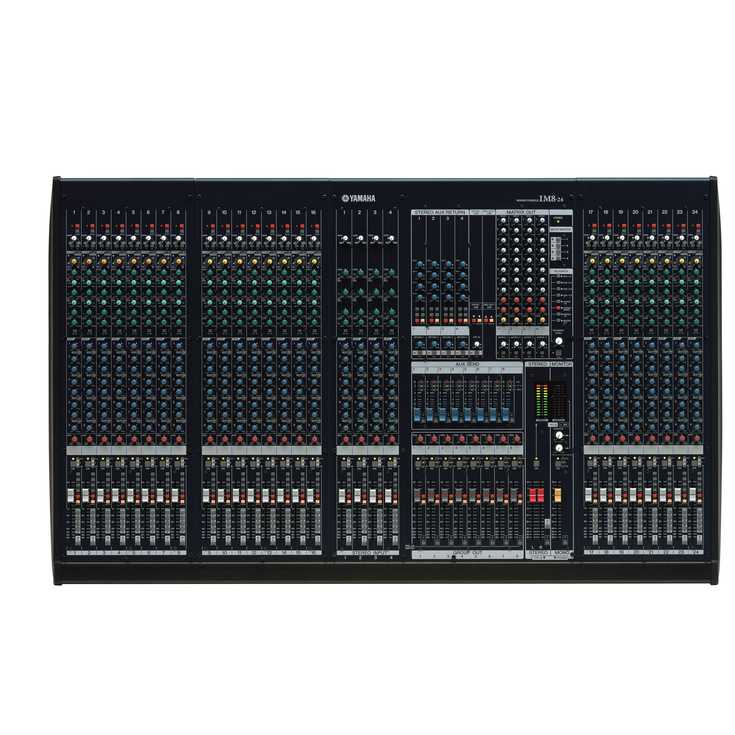Click the red pan knob on channel 17
The width and height of the screenshot is (735, 735).
tap(591, 439)
